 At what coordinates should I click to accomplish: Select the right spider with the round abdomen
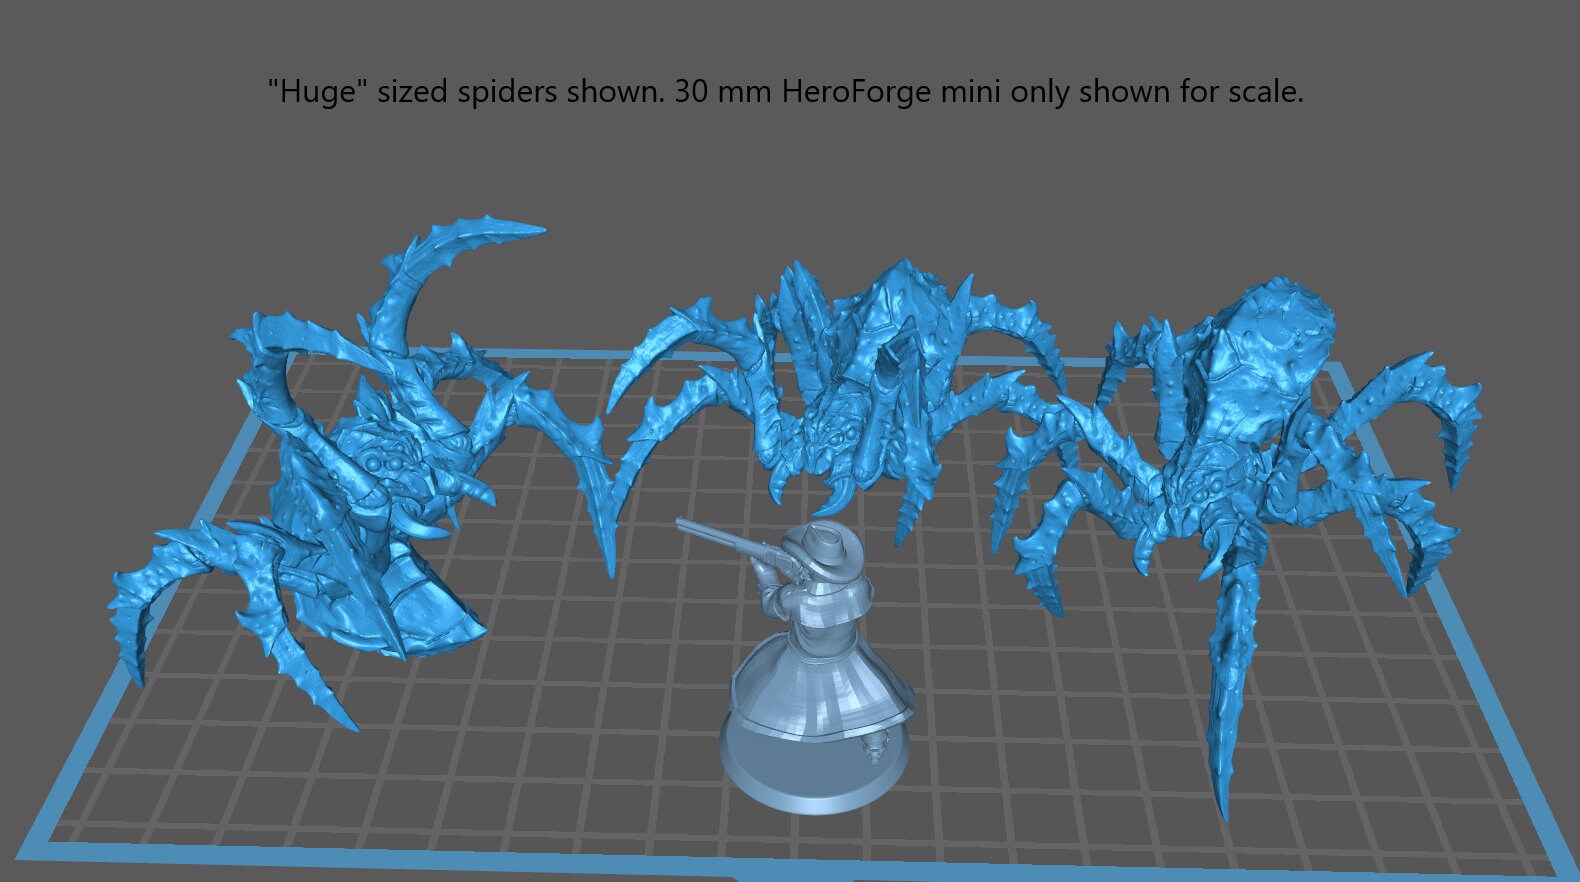pyautogui.click(x=1230, y=440)
